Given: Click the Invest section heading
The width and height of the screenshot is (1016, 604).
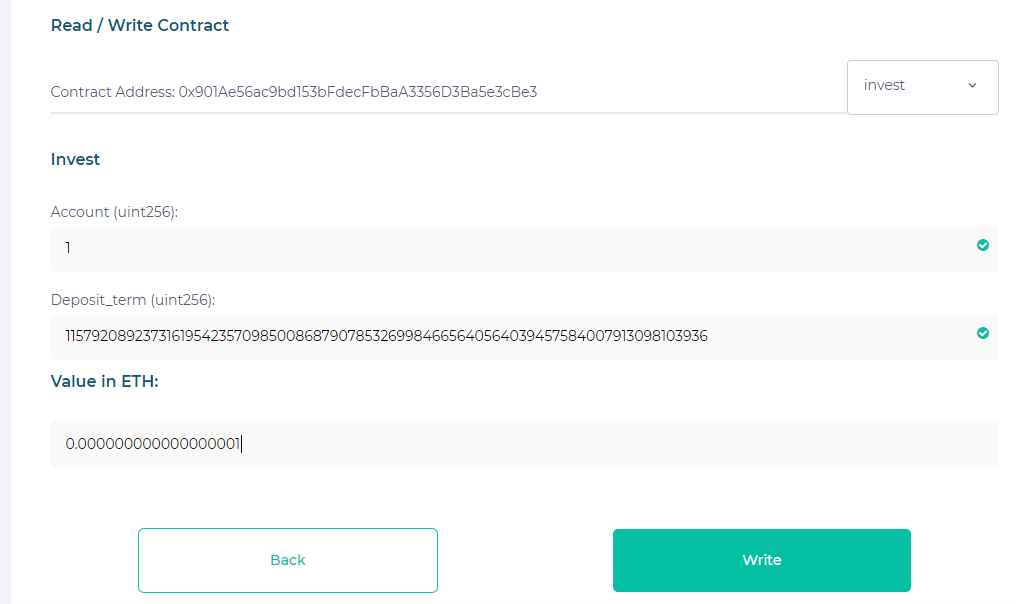Looking at the screenshot, I should click(75, 159).
